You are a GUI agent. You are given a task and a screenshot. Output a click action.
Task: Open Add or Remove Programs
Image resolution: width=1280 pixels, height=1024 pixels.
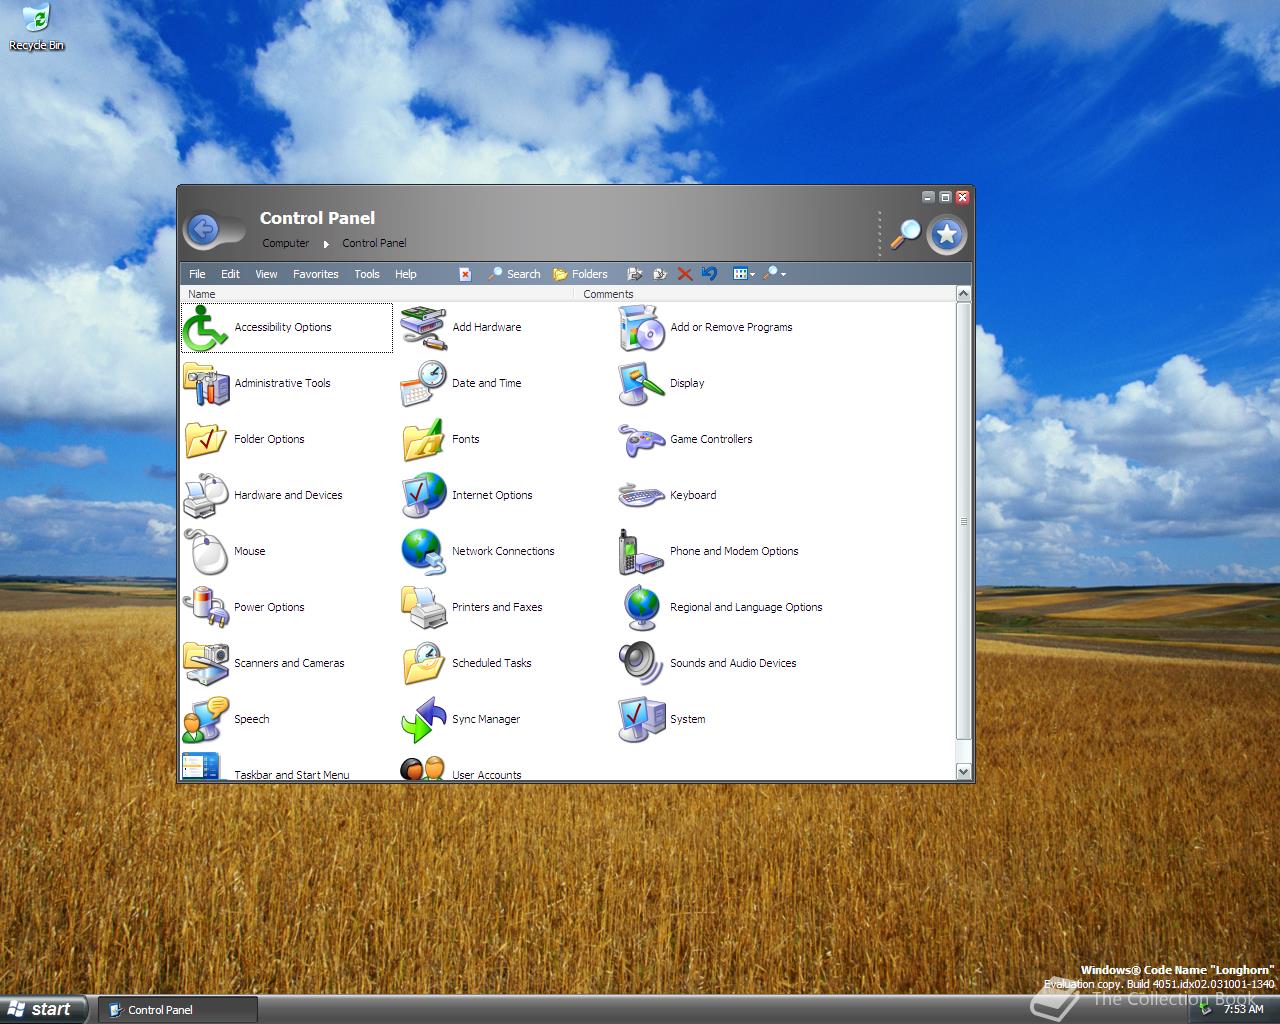point(705,327)
